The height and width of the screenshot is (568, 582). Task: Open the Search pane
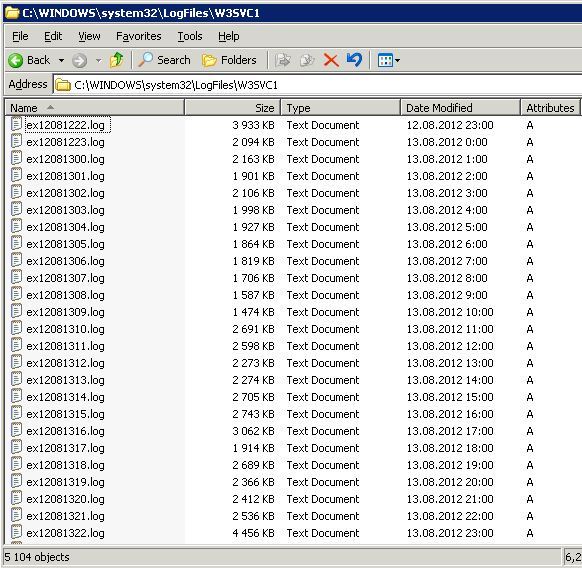[x=164, y=60]
